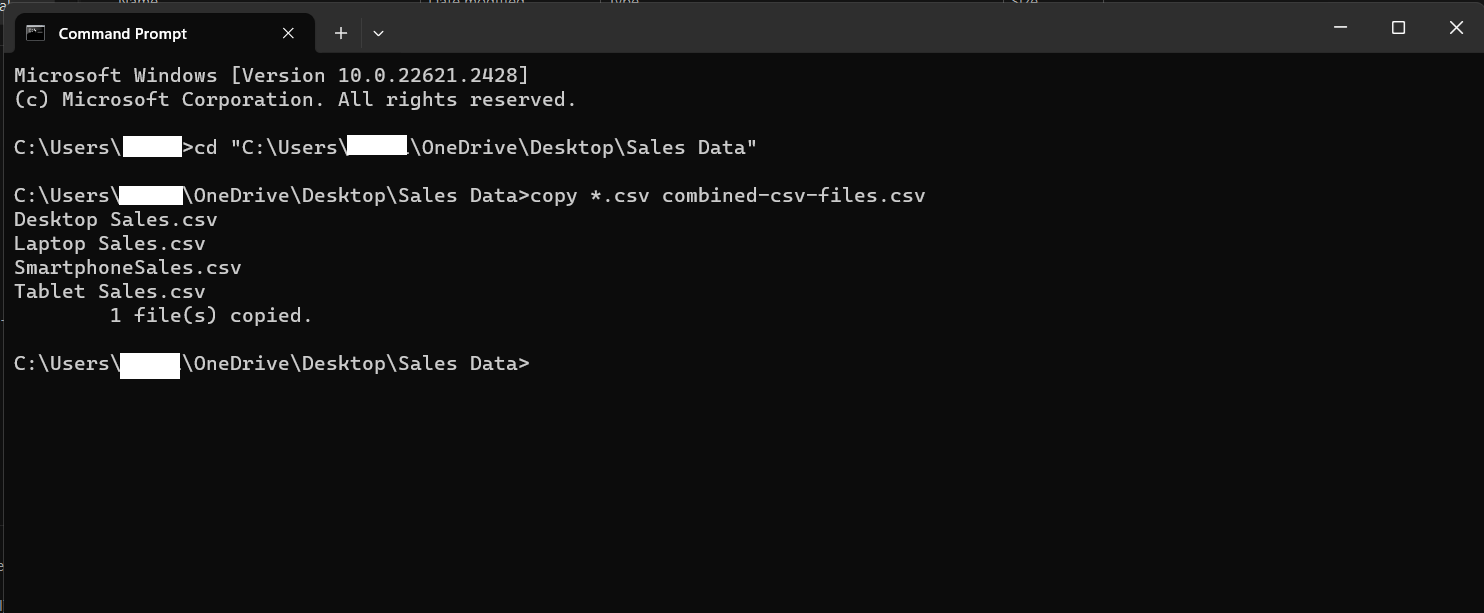Click the Command Prompt icon in the tab

(35, 33)
